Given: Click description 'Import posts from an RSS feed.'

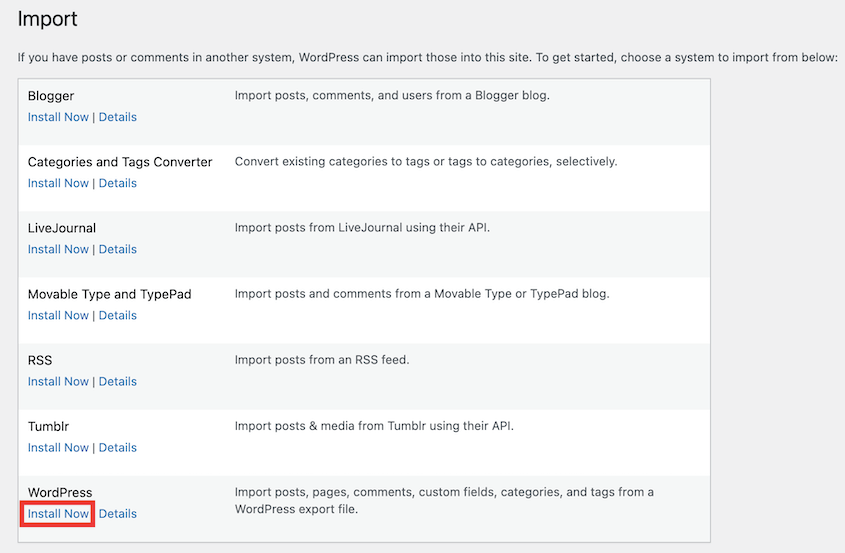Looking at the screenshot, I should (x=322, y=360).
